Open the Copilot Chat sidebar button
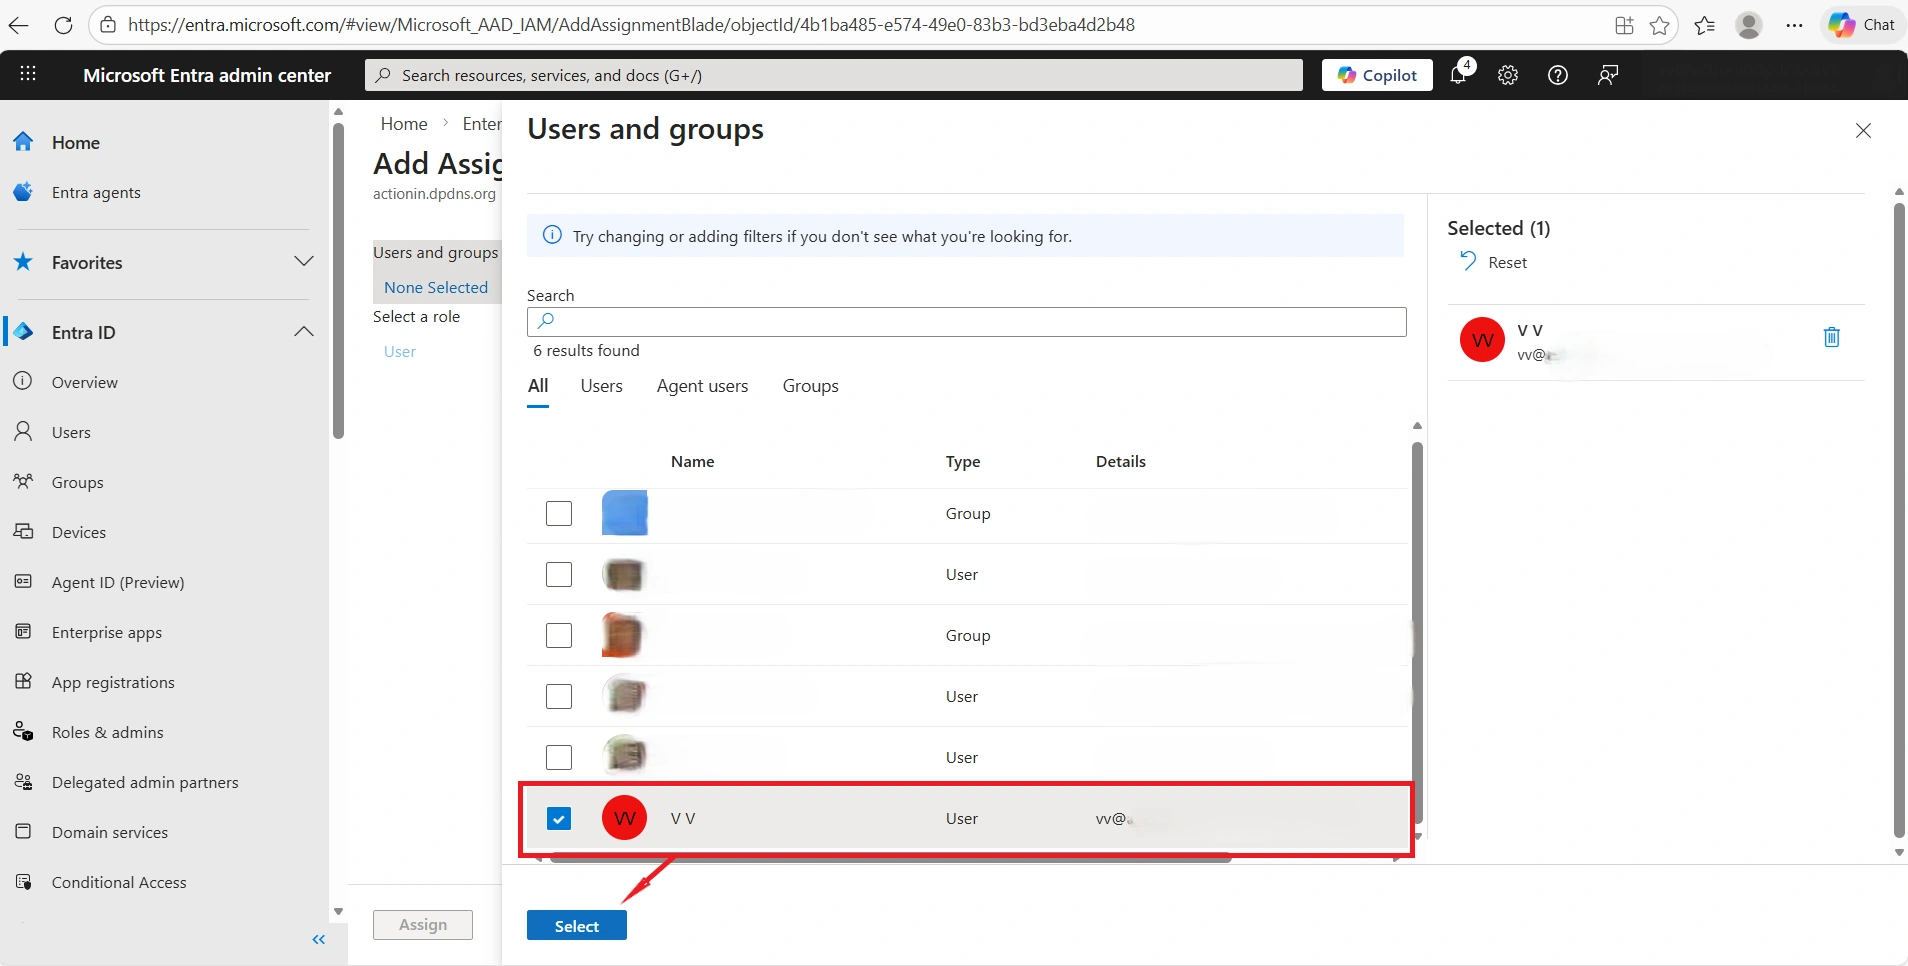 click(x=1862, y=25)
